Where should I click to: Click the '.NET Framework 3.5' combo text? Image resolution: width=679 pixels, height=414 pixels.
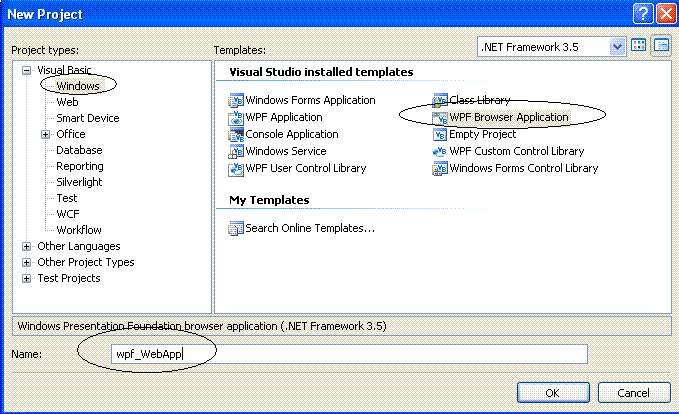coord(530,47)
